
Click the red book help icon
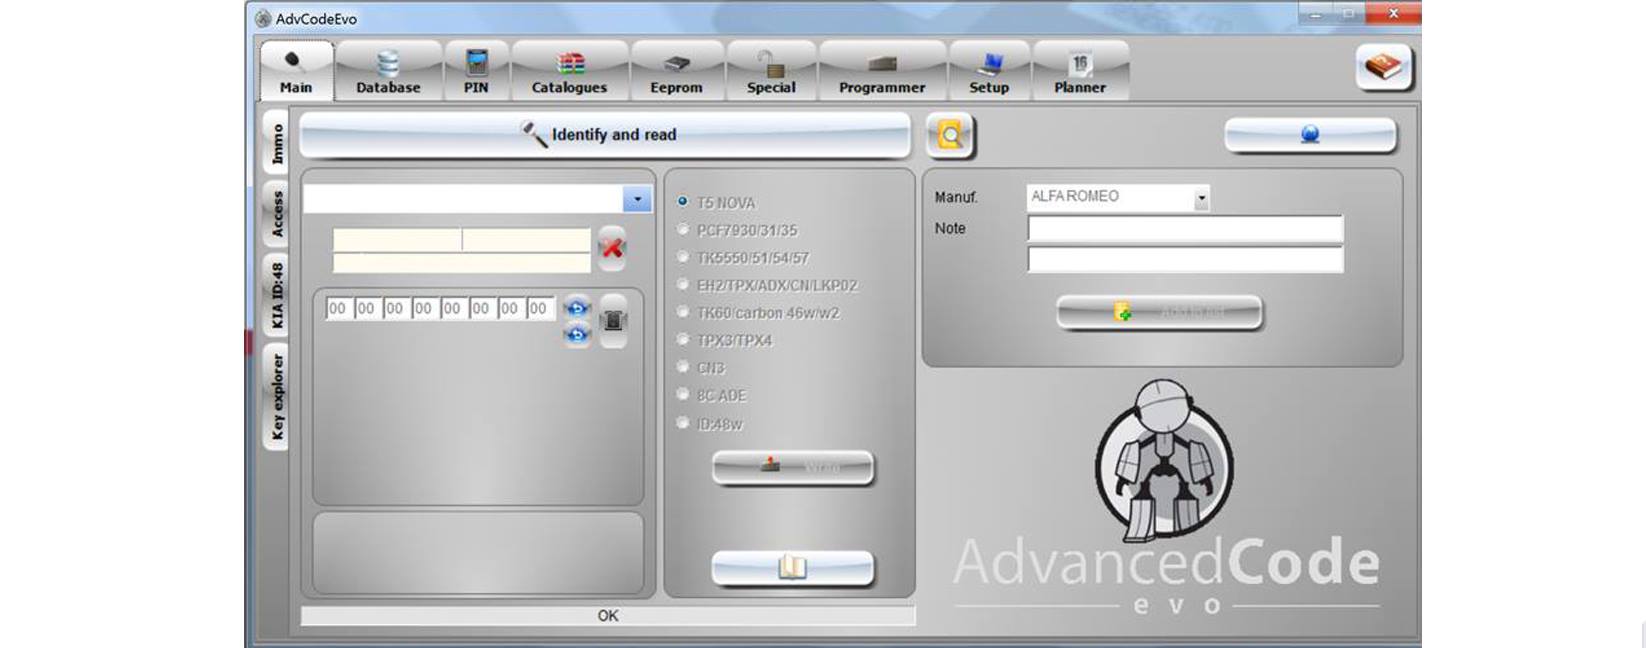(1384, 68)
